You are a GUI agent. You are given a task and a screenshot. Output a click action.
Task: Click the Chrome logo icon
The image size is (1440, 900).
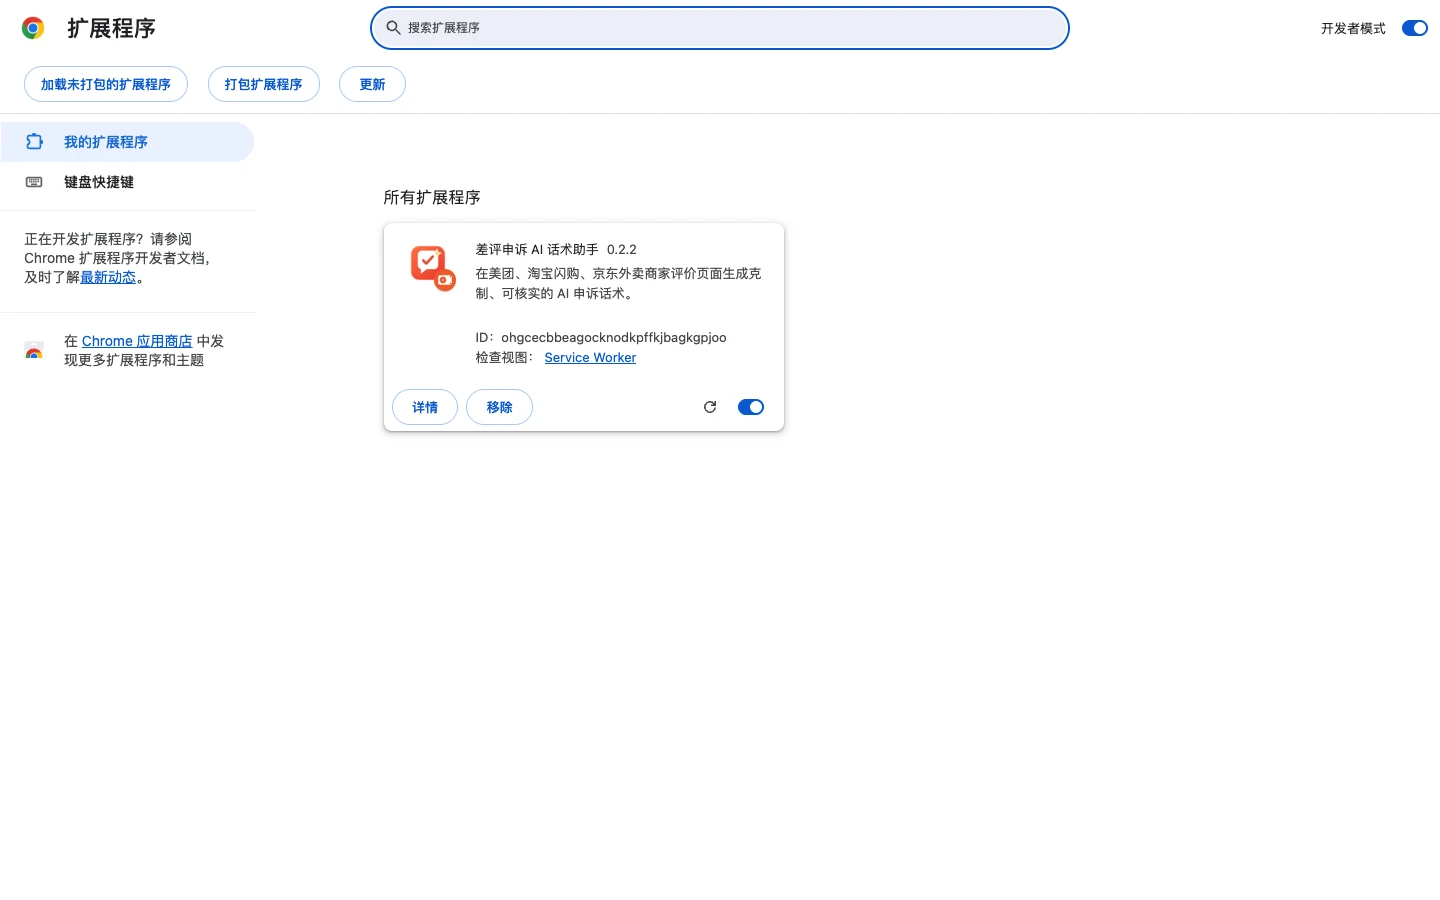tap(33, 28)
